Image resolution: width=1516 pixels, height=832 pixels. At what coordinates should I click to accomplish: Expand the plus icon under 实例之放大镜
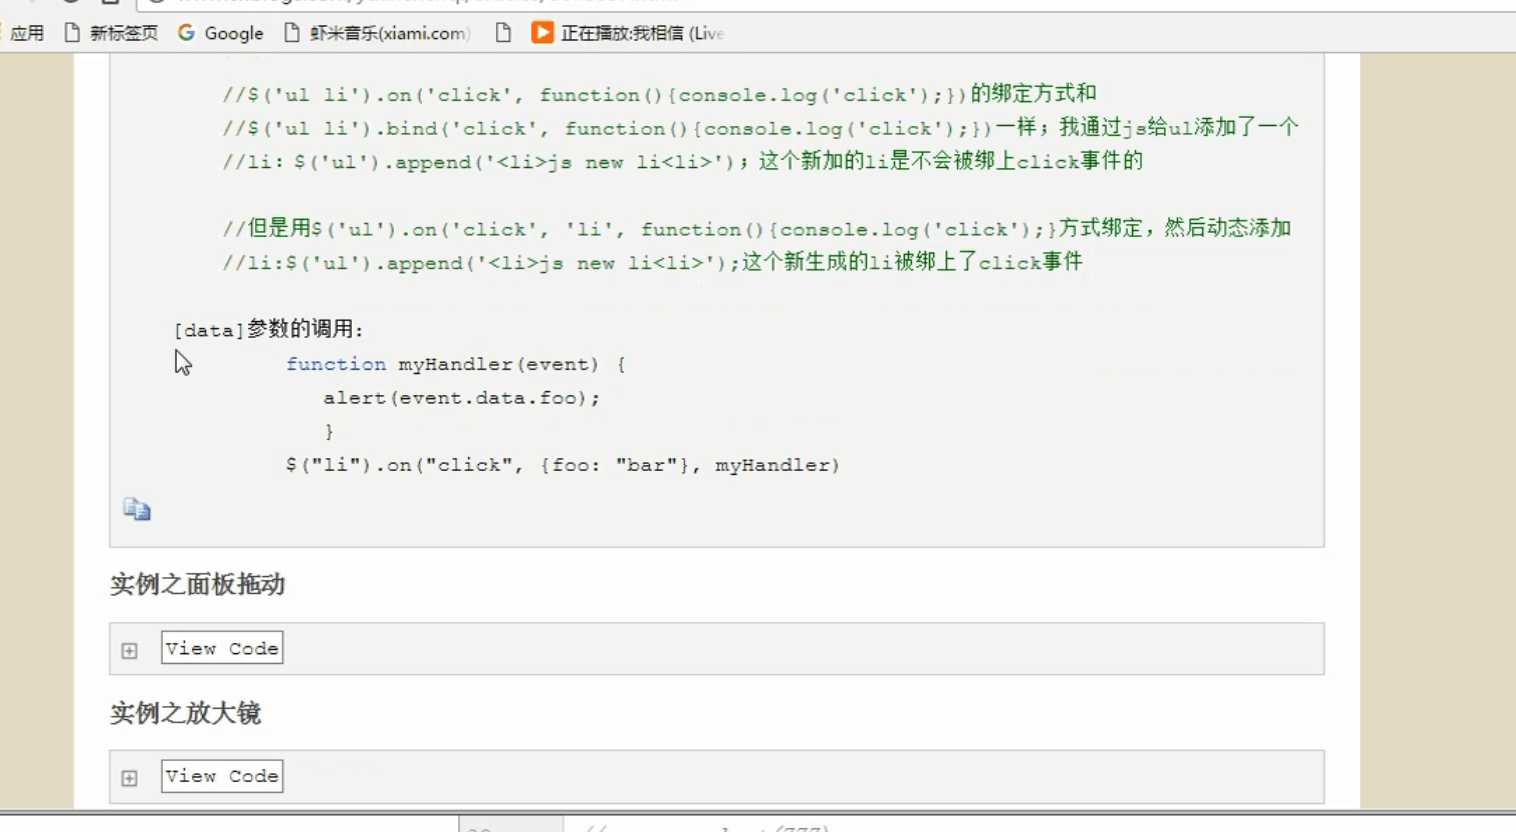(x=129, y=778)
